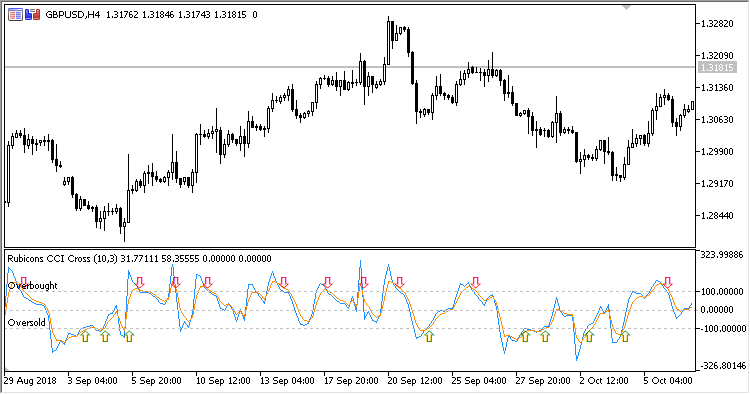The image size is (750, 394).
Task: Click the green arrow above 5 Sep 20:00
Action: [129, 337]
